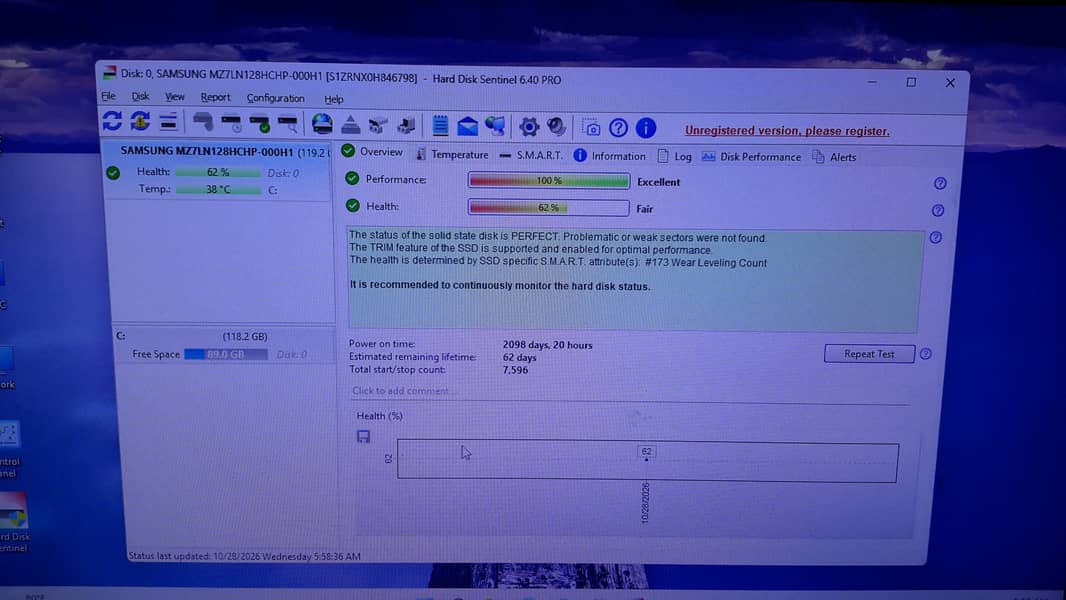Click the horizontal bars list icon in toolbar
This screenshot has height=600, width=1066.
pos(168,122)
